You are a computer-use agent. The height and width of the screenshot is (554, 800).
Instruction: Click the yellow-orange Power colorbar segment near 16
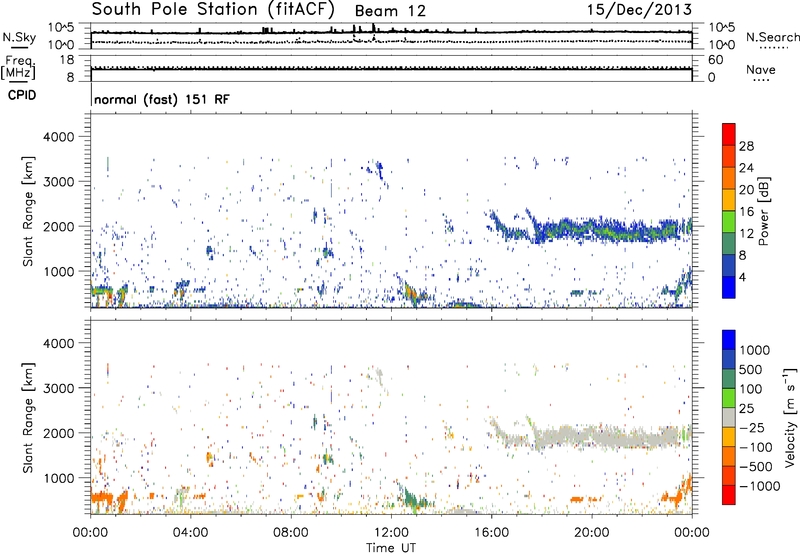[729, 200]
